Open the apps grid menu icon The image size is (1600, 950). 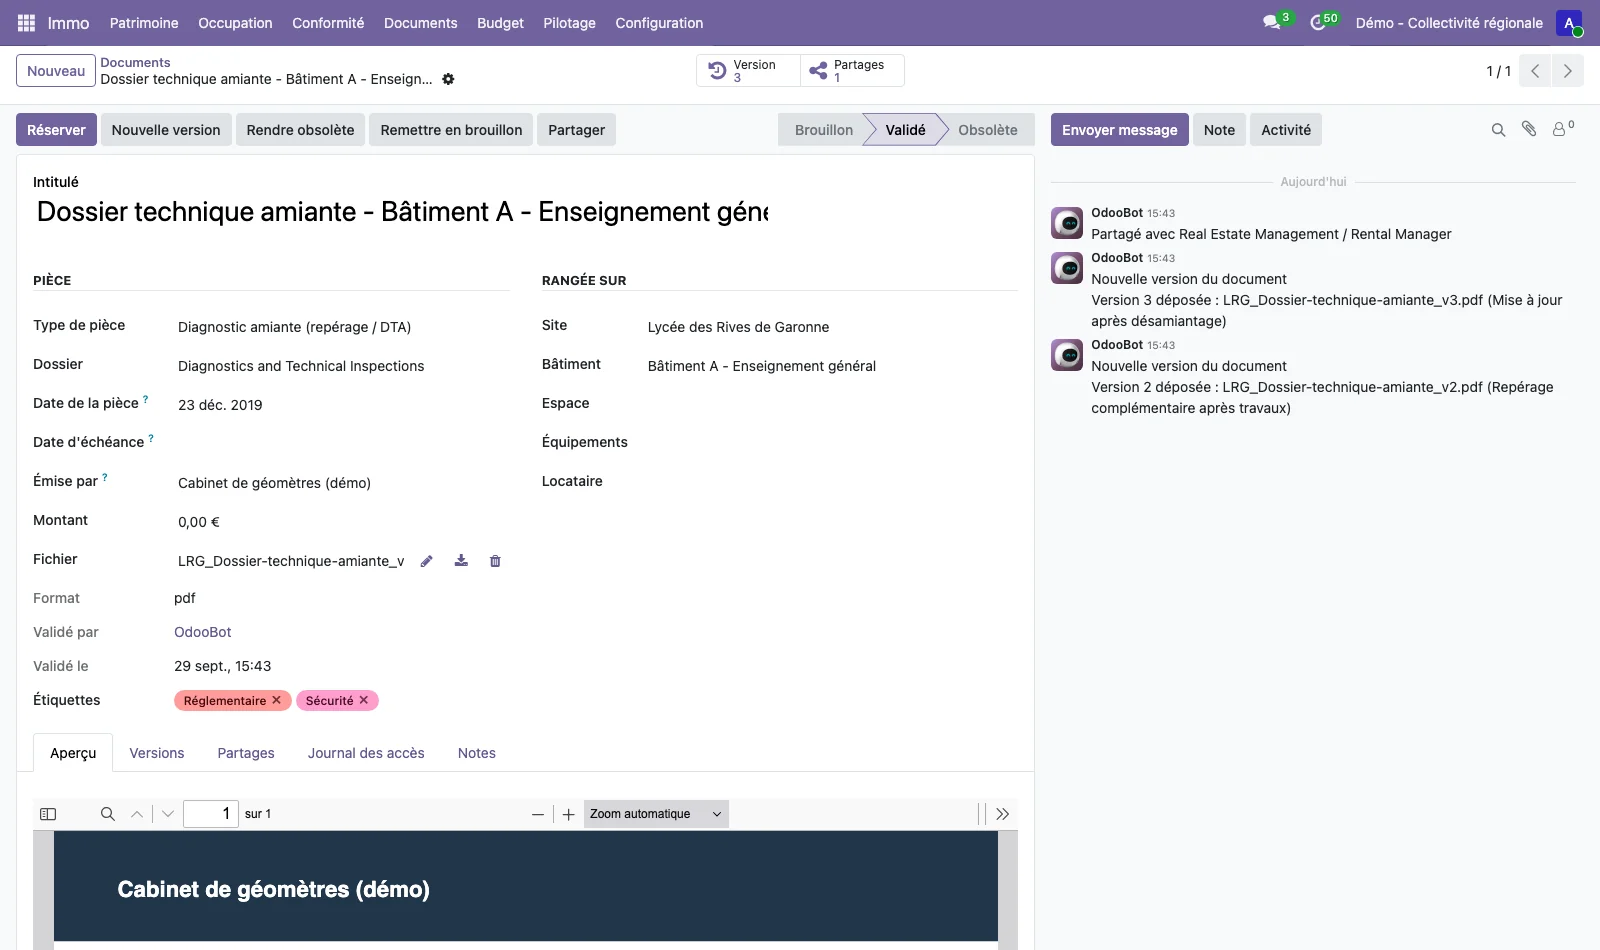pyautogui.click(x=27, y=23)
